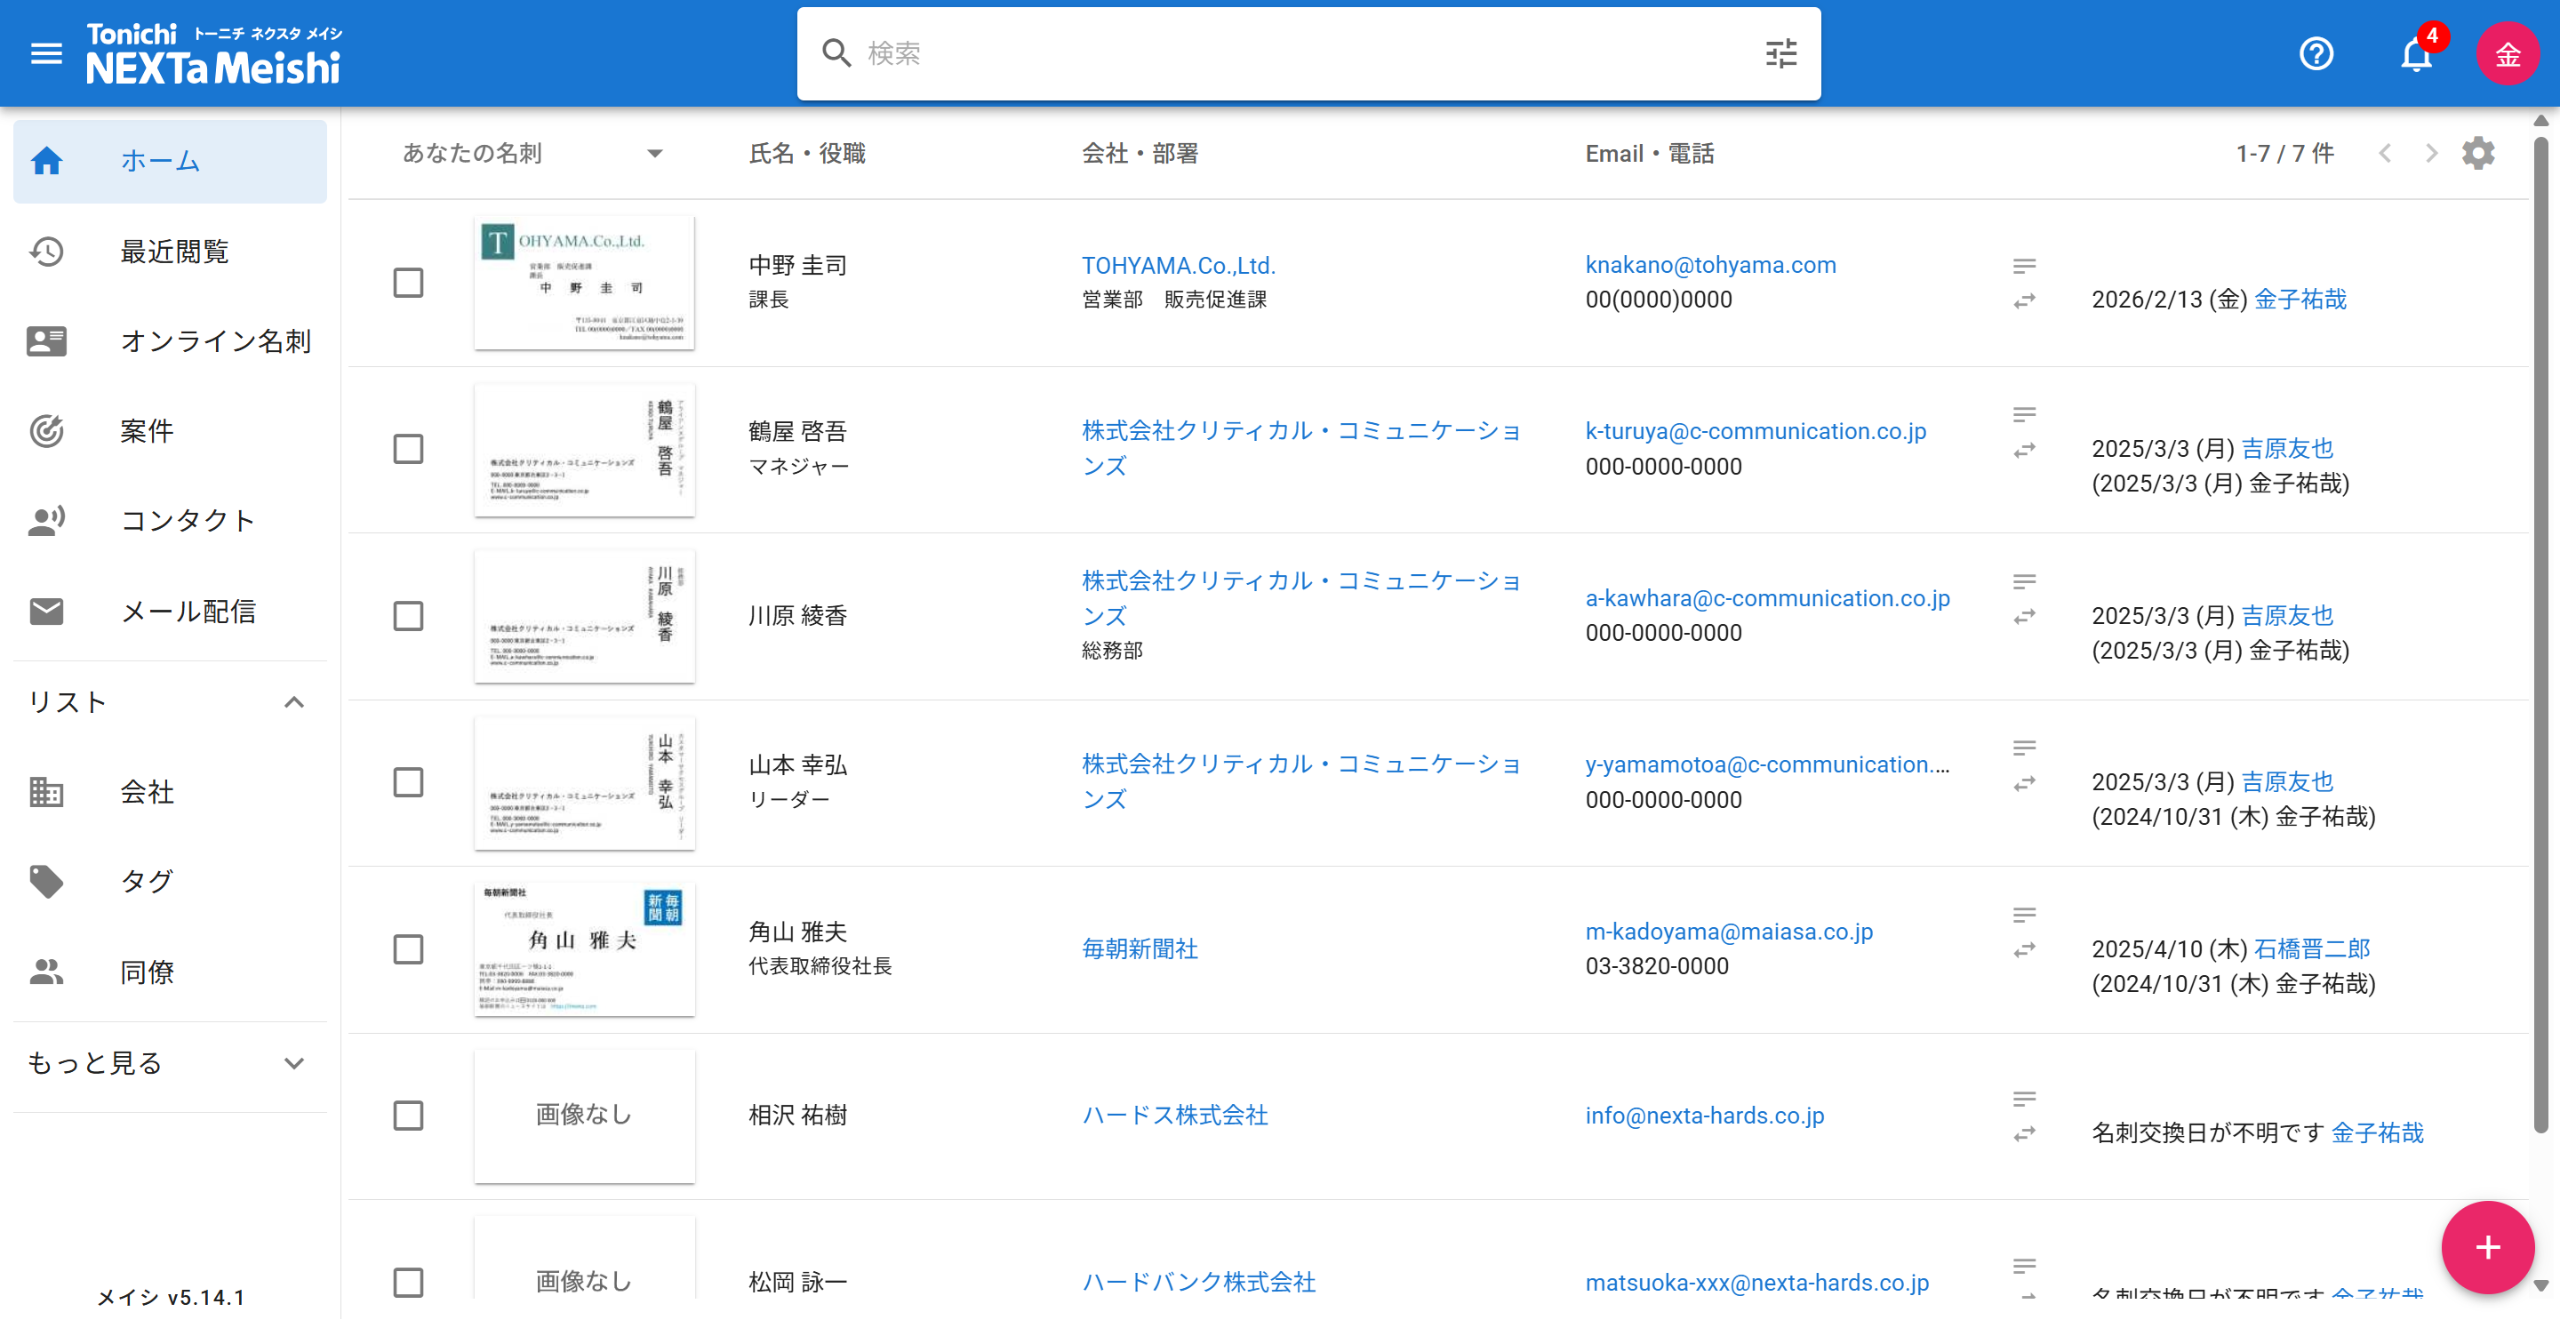Open メール配信 in the sidebar

click(x=188, y=611)
